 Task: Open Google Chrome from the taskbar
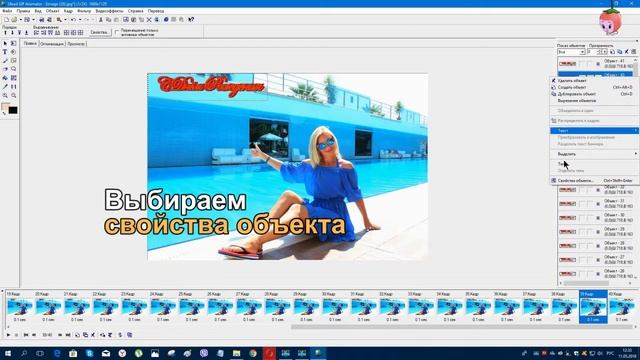[253, 353]
